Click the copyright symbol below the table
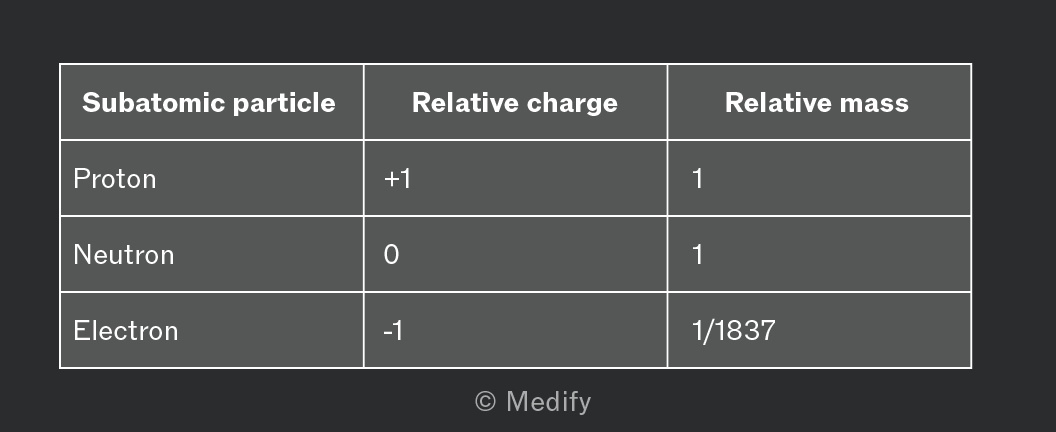 pyautogui.click(x=485, y=402)
